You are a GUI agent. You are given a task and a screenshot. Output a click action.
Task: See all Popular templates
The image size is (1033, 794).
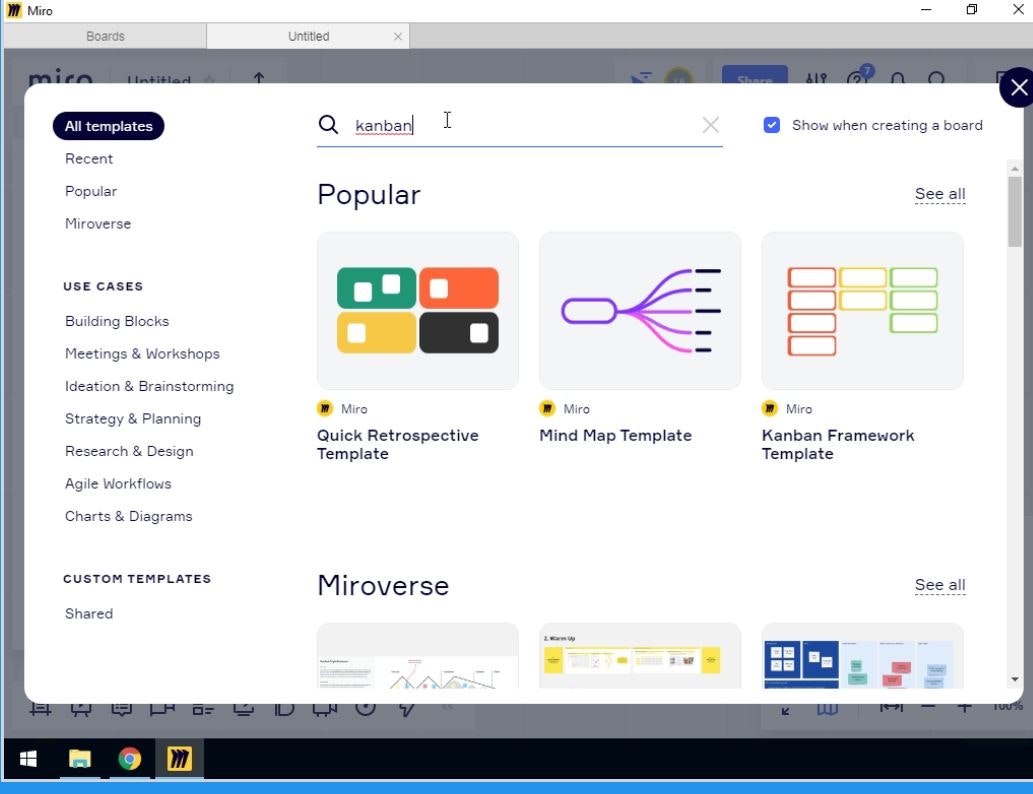click(940, 194)
